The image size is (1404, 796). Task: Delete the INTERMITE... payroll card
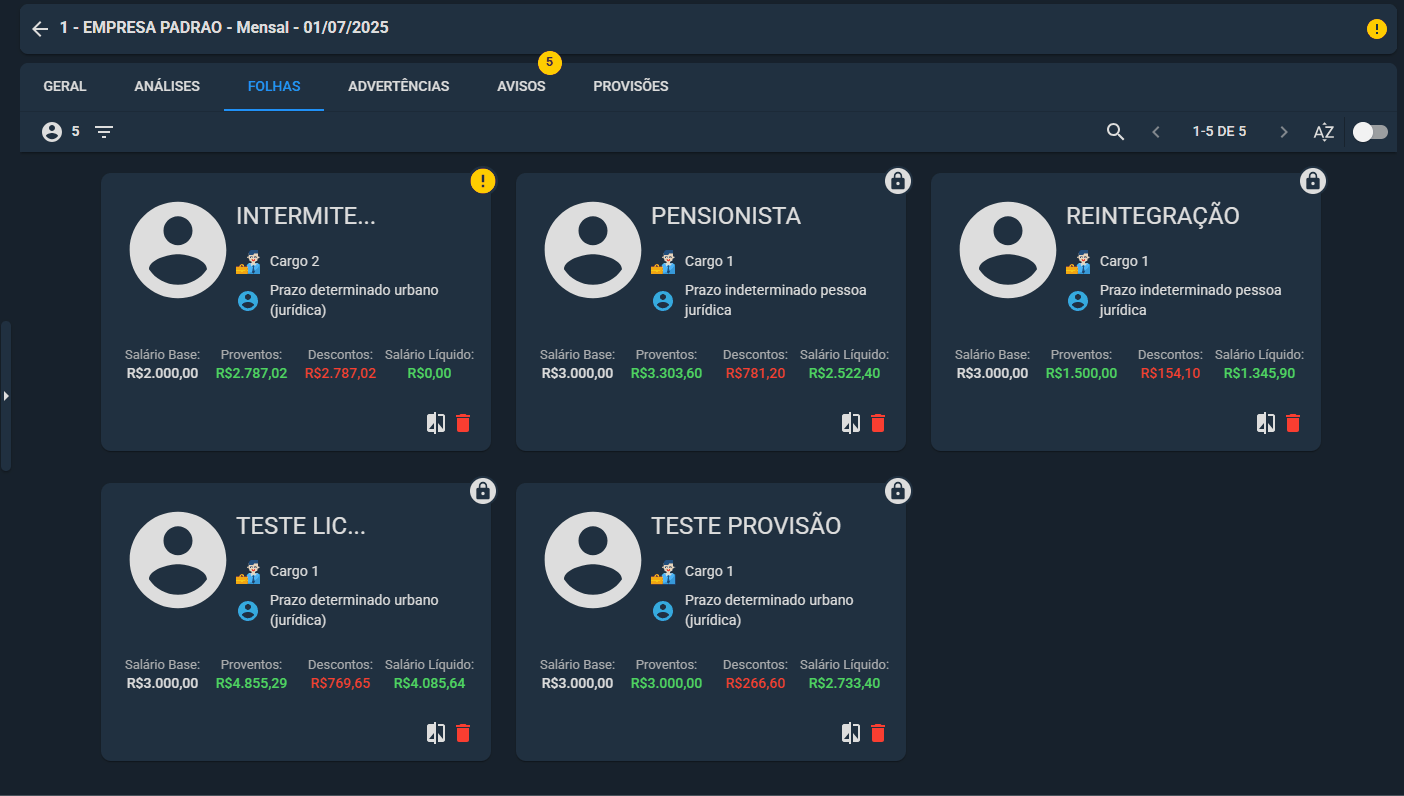click(463, 423)
